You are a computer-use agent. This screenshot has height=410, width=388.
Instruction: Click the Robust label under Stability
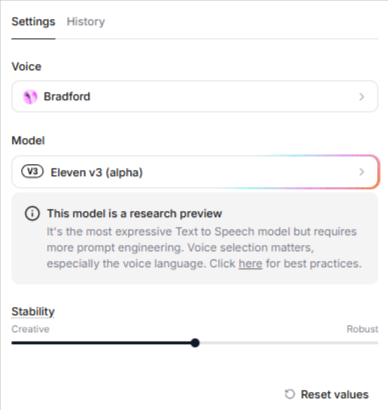coord(362,329)
